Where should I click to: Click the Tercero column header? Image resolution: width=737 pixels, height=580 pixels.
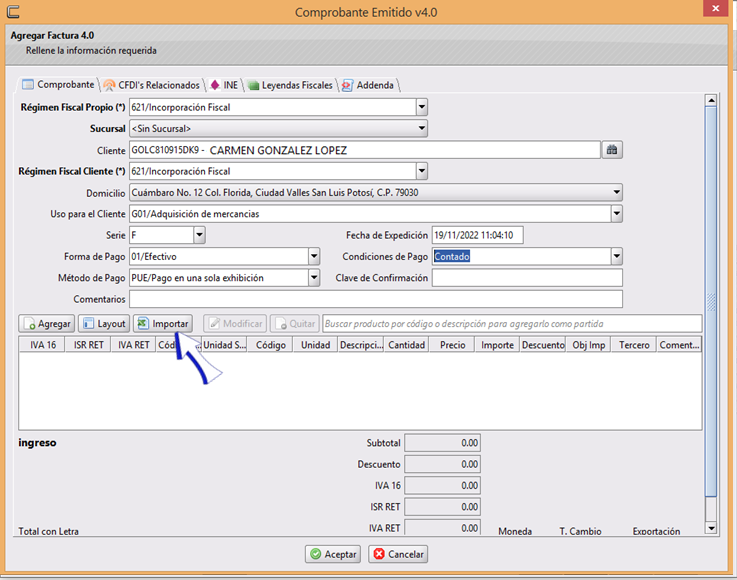[x=634, y=345]
